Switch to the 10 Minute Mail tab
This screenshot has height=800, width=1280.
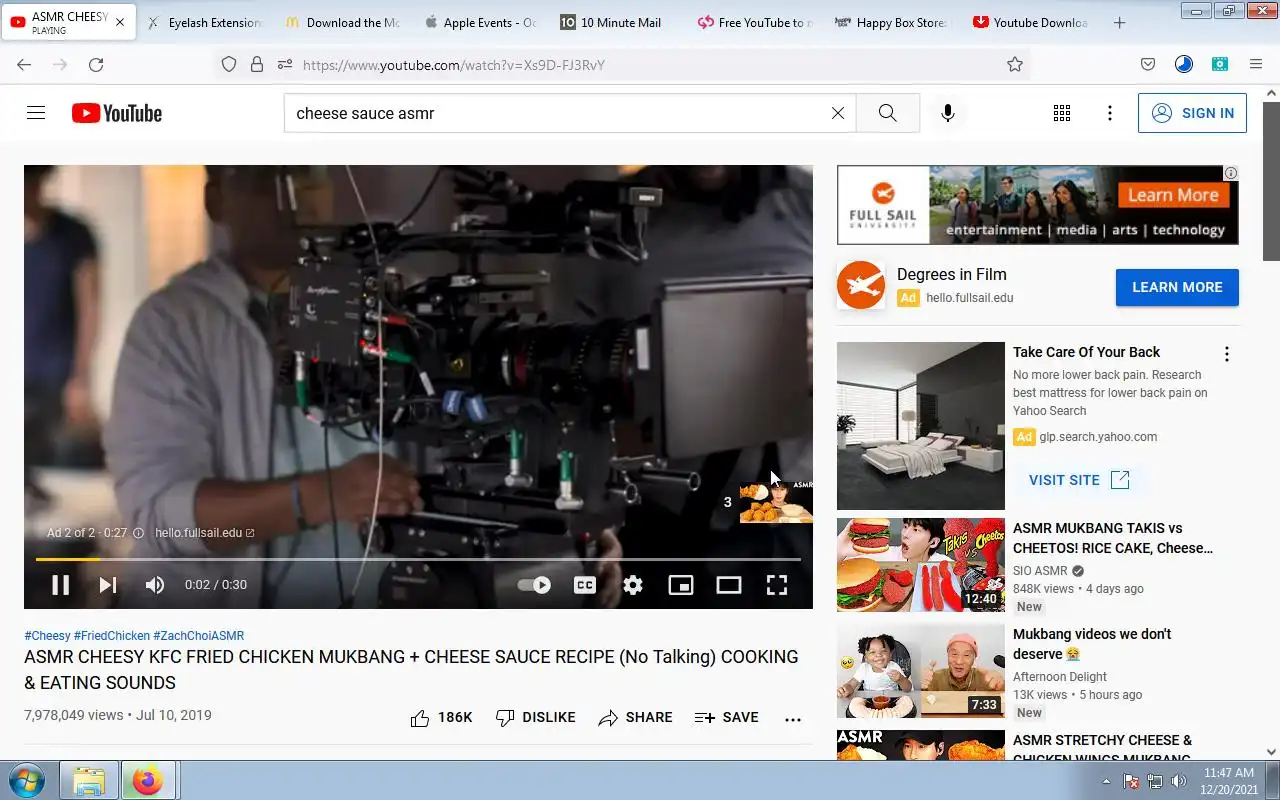[617, 22]
